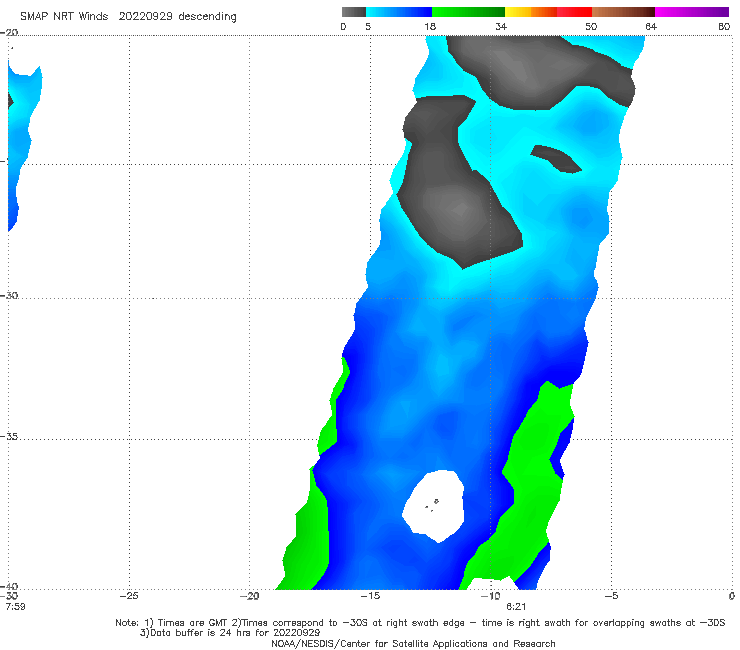The width and height of the screenshot is (740, 650).
Task: Select the title text 'SMAP NRT Winds'
Action: tap(64, 17)
